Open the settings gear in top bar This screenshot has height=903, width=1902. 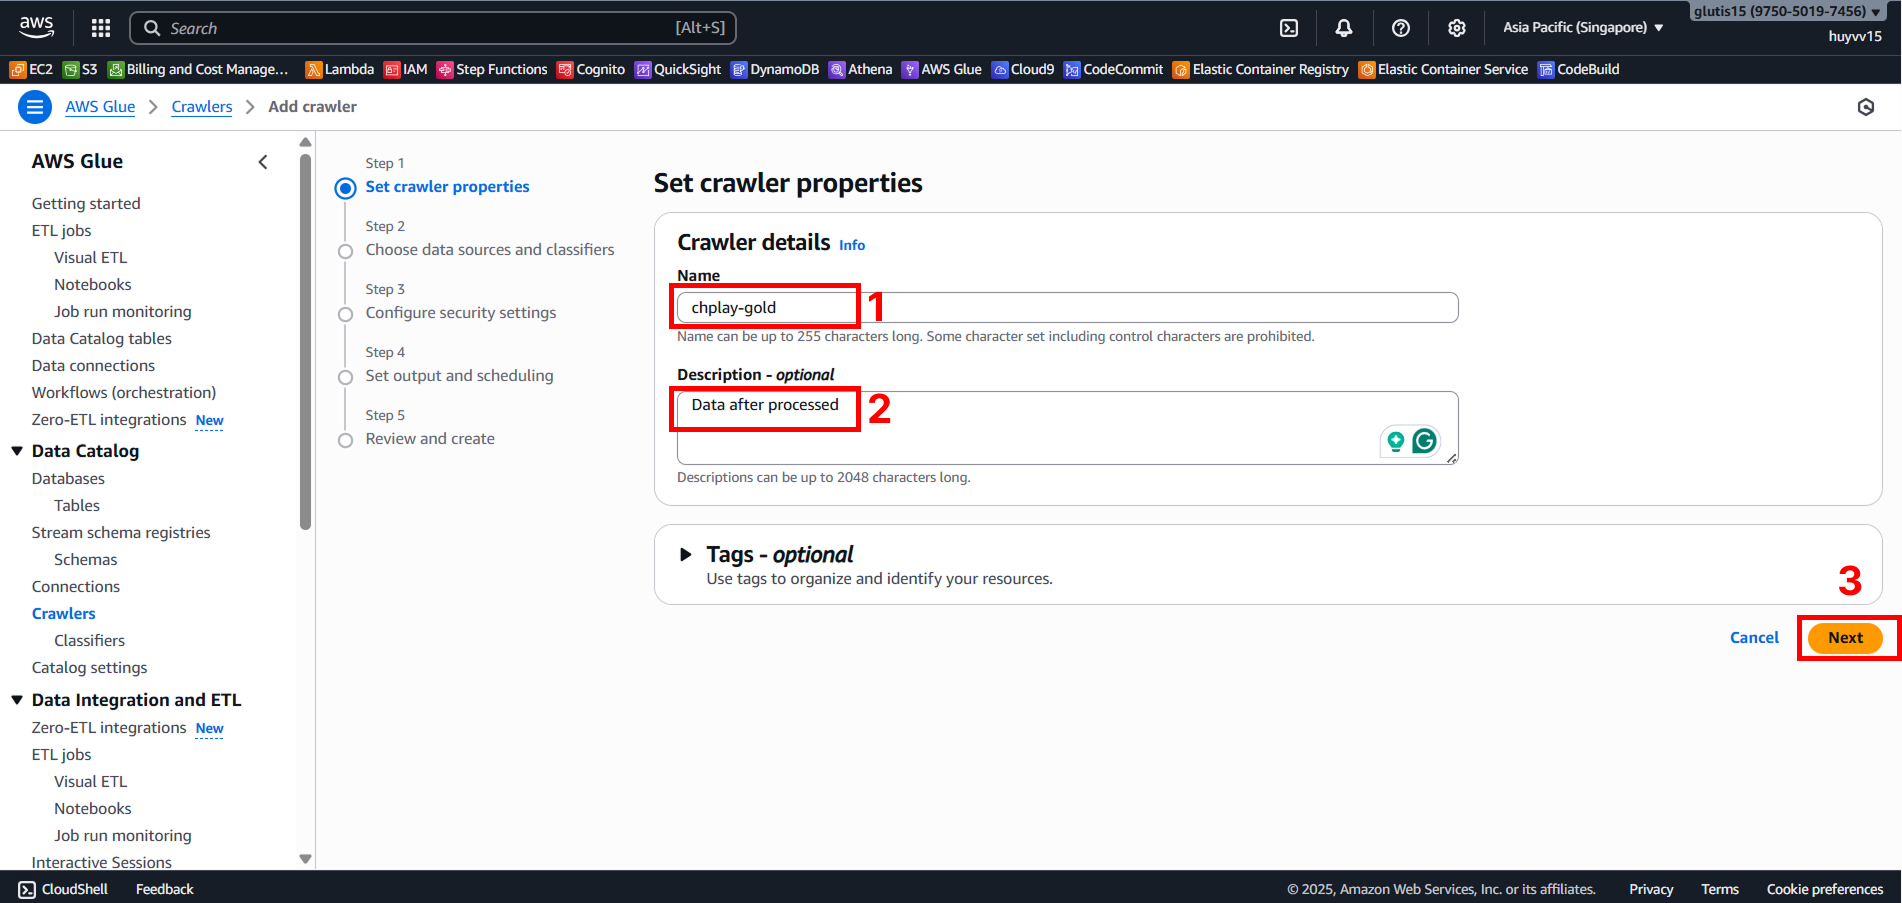(1456, 28)
